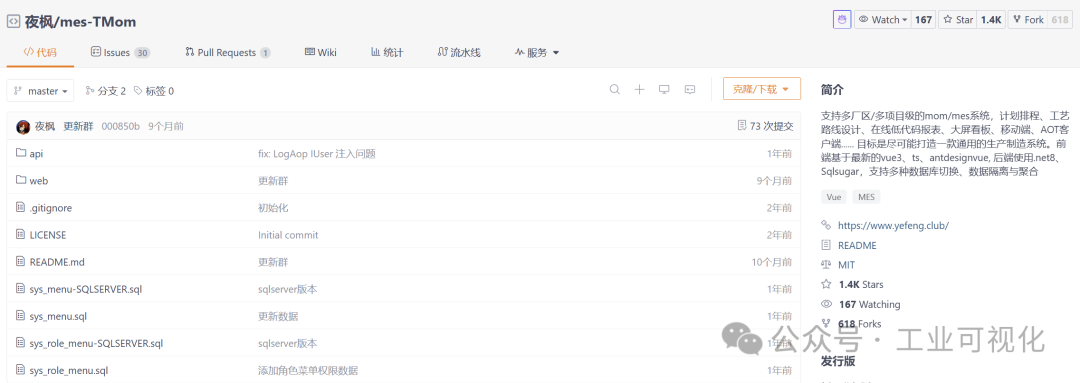The image size is (1080, 383).
Task: Click the file icon for README.md
Action: pos(20,262)
